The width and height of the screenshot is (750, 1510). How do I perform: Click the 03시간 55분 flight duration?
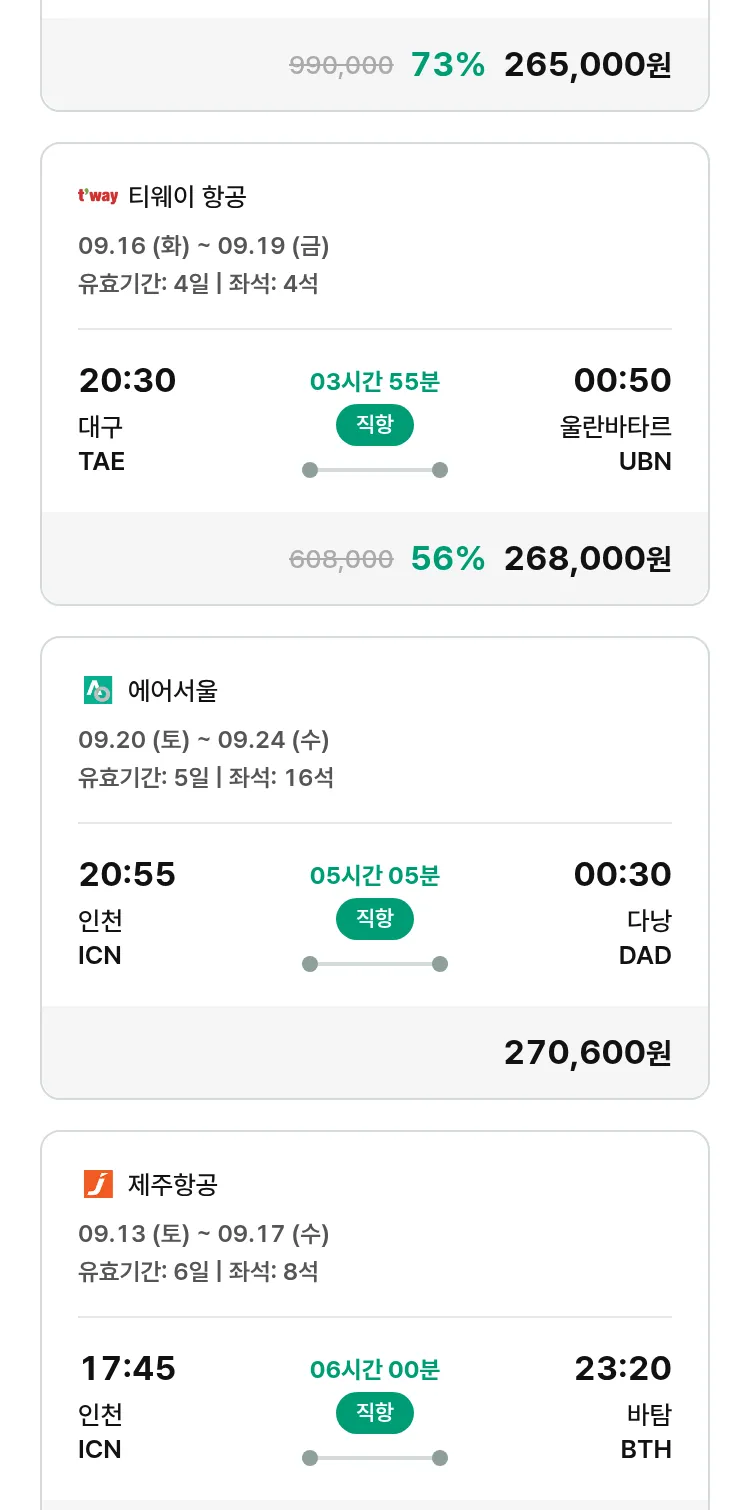[374, 381]
